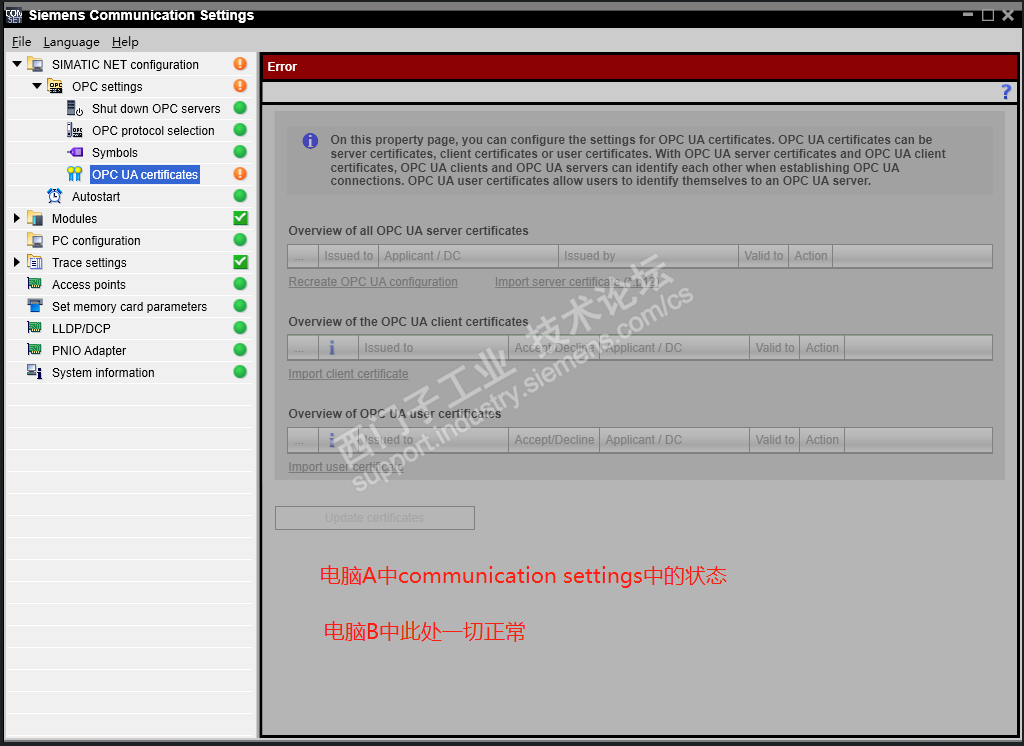Select the LLDP/DCP tree item
Viewport: 1024px width, 746px height.
(81, 329)
